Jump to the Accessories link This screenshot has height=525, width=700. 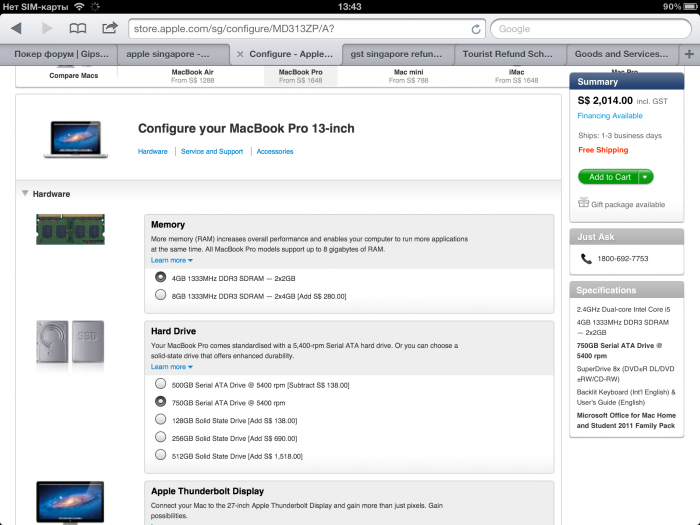point(275,152)
